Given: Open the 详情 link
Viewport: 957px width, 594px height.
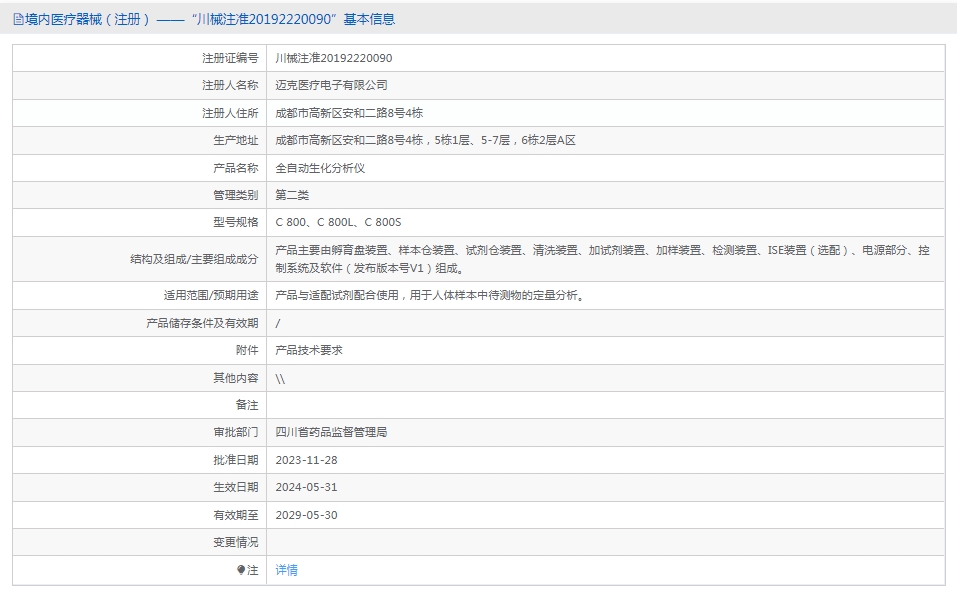Looking at the screenshot, I should pyautogui.click(x=286, y=570).
